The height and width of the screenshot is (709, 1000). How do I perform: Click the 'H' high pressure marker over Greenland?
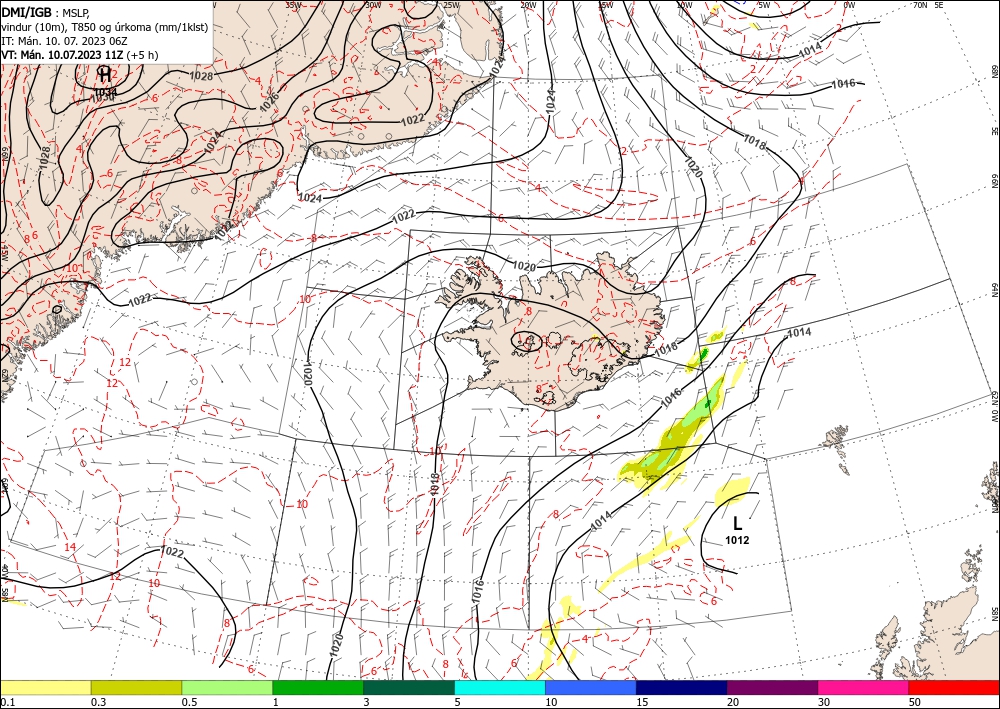105,75
